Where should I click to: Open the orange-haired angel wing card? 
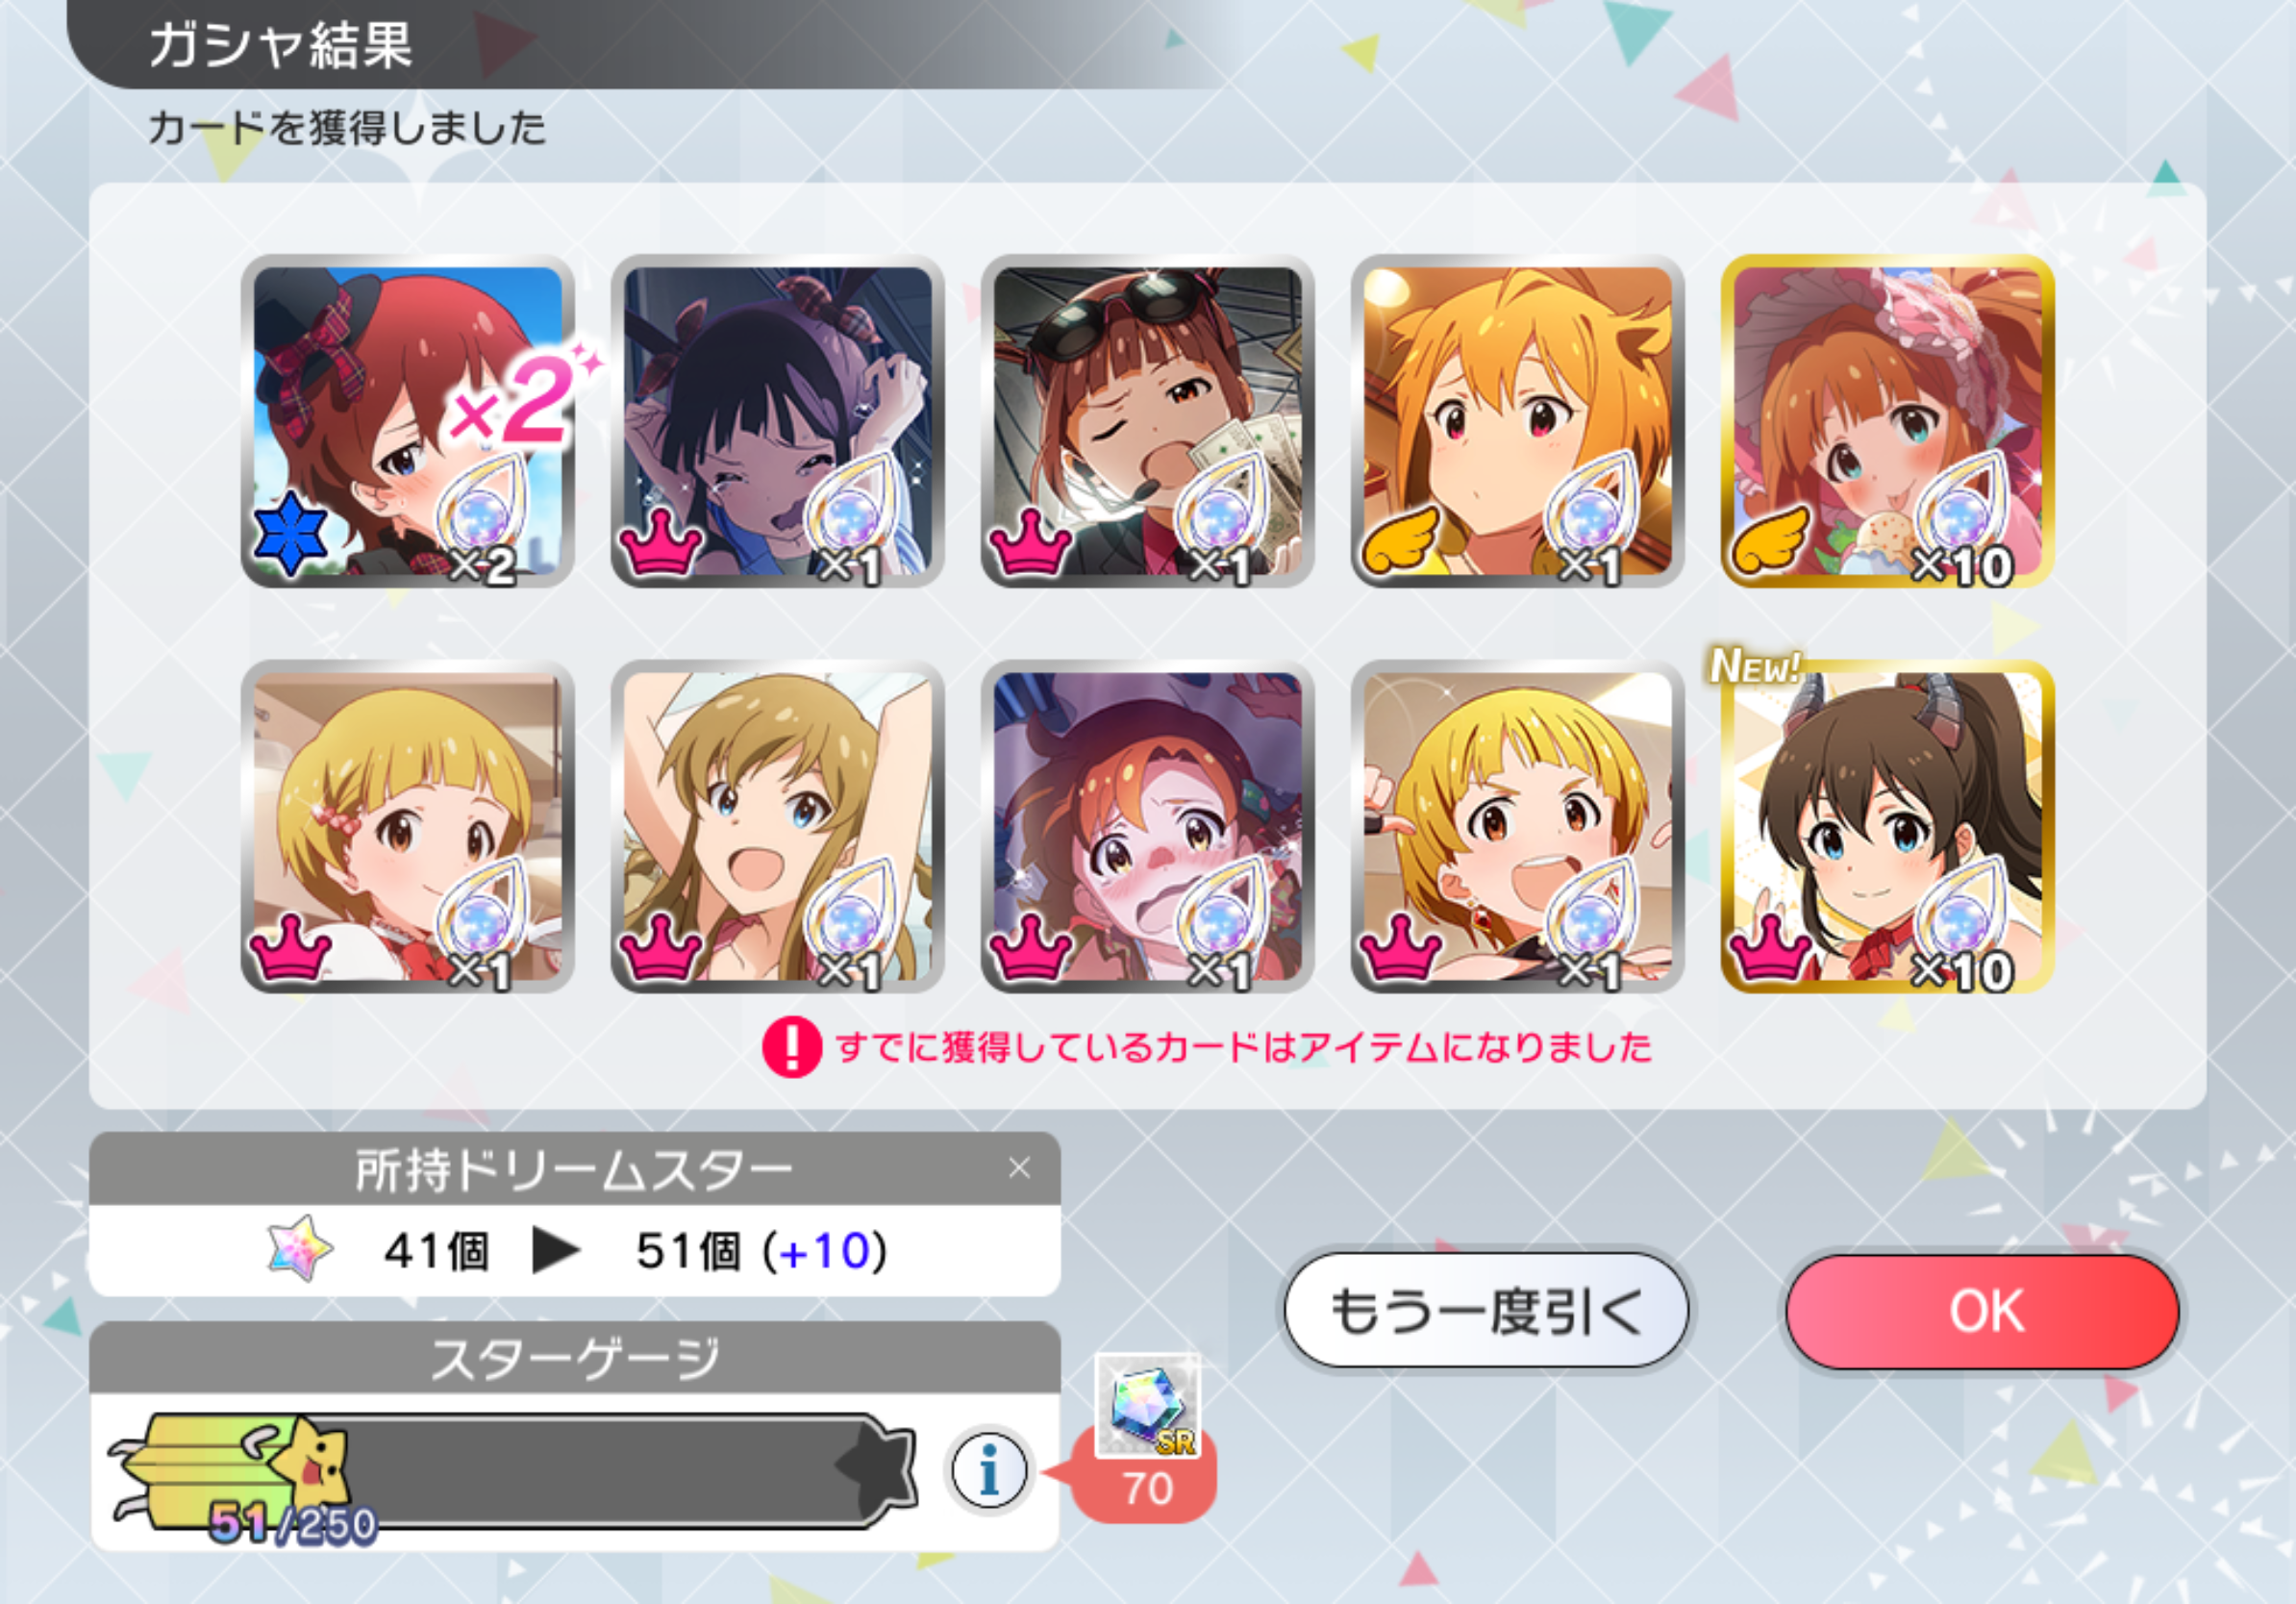coord(1518,421)
